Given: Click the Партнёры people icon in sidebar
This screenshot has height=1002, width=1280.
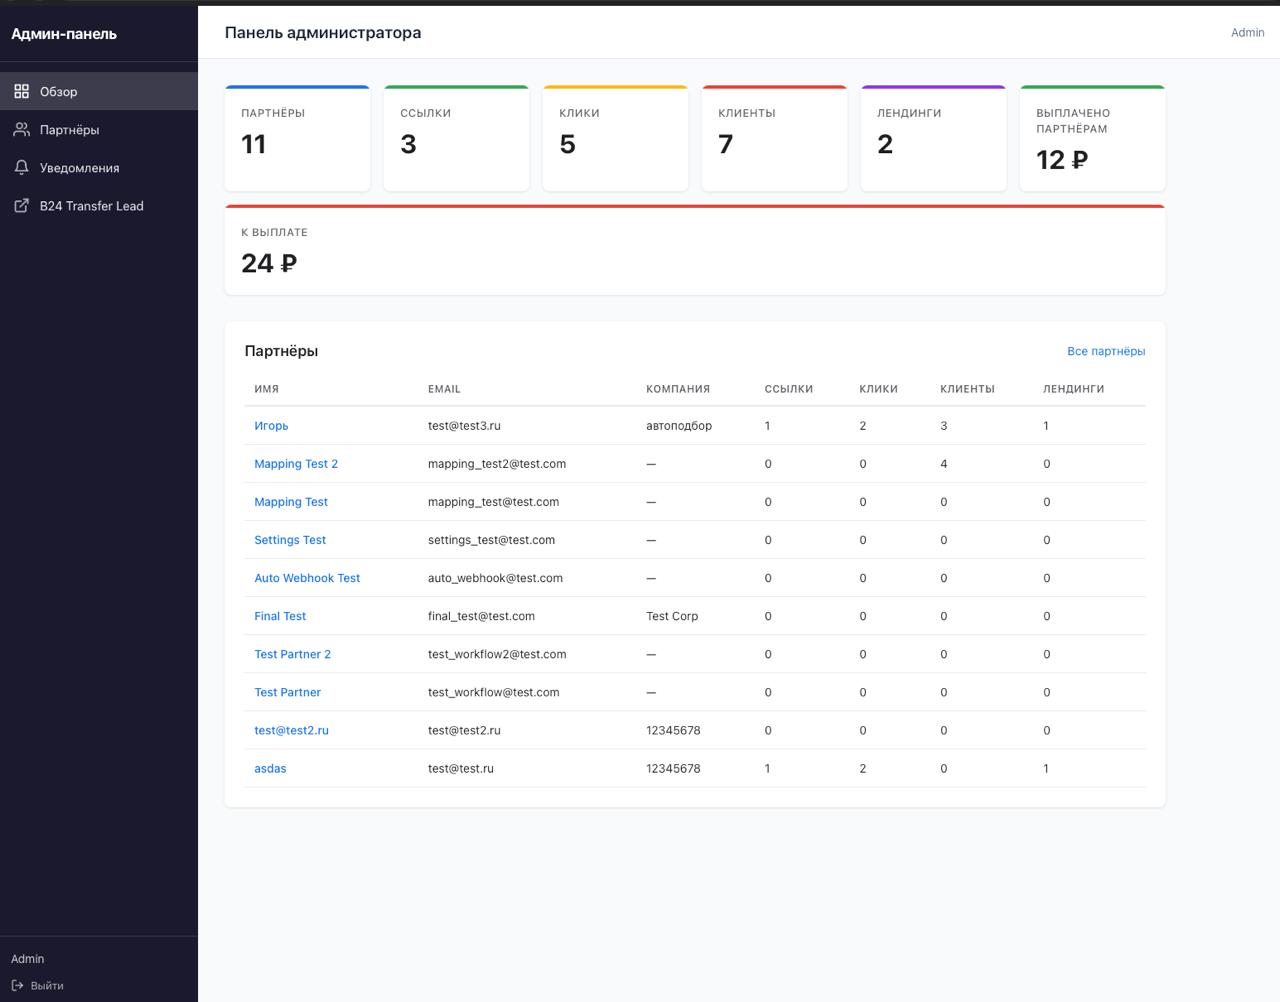Looking at the screenshot, I should tap(22, 129).
